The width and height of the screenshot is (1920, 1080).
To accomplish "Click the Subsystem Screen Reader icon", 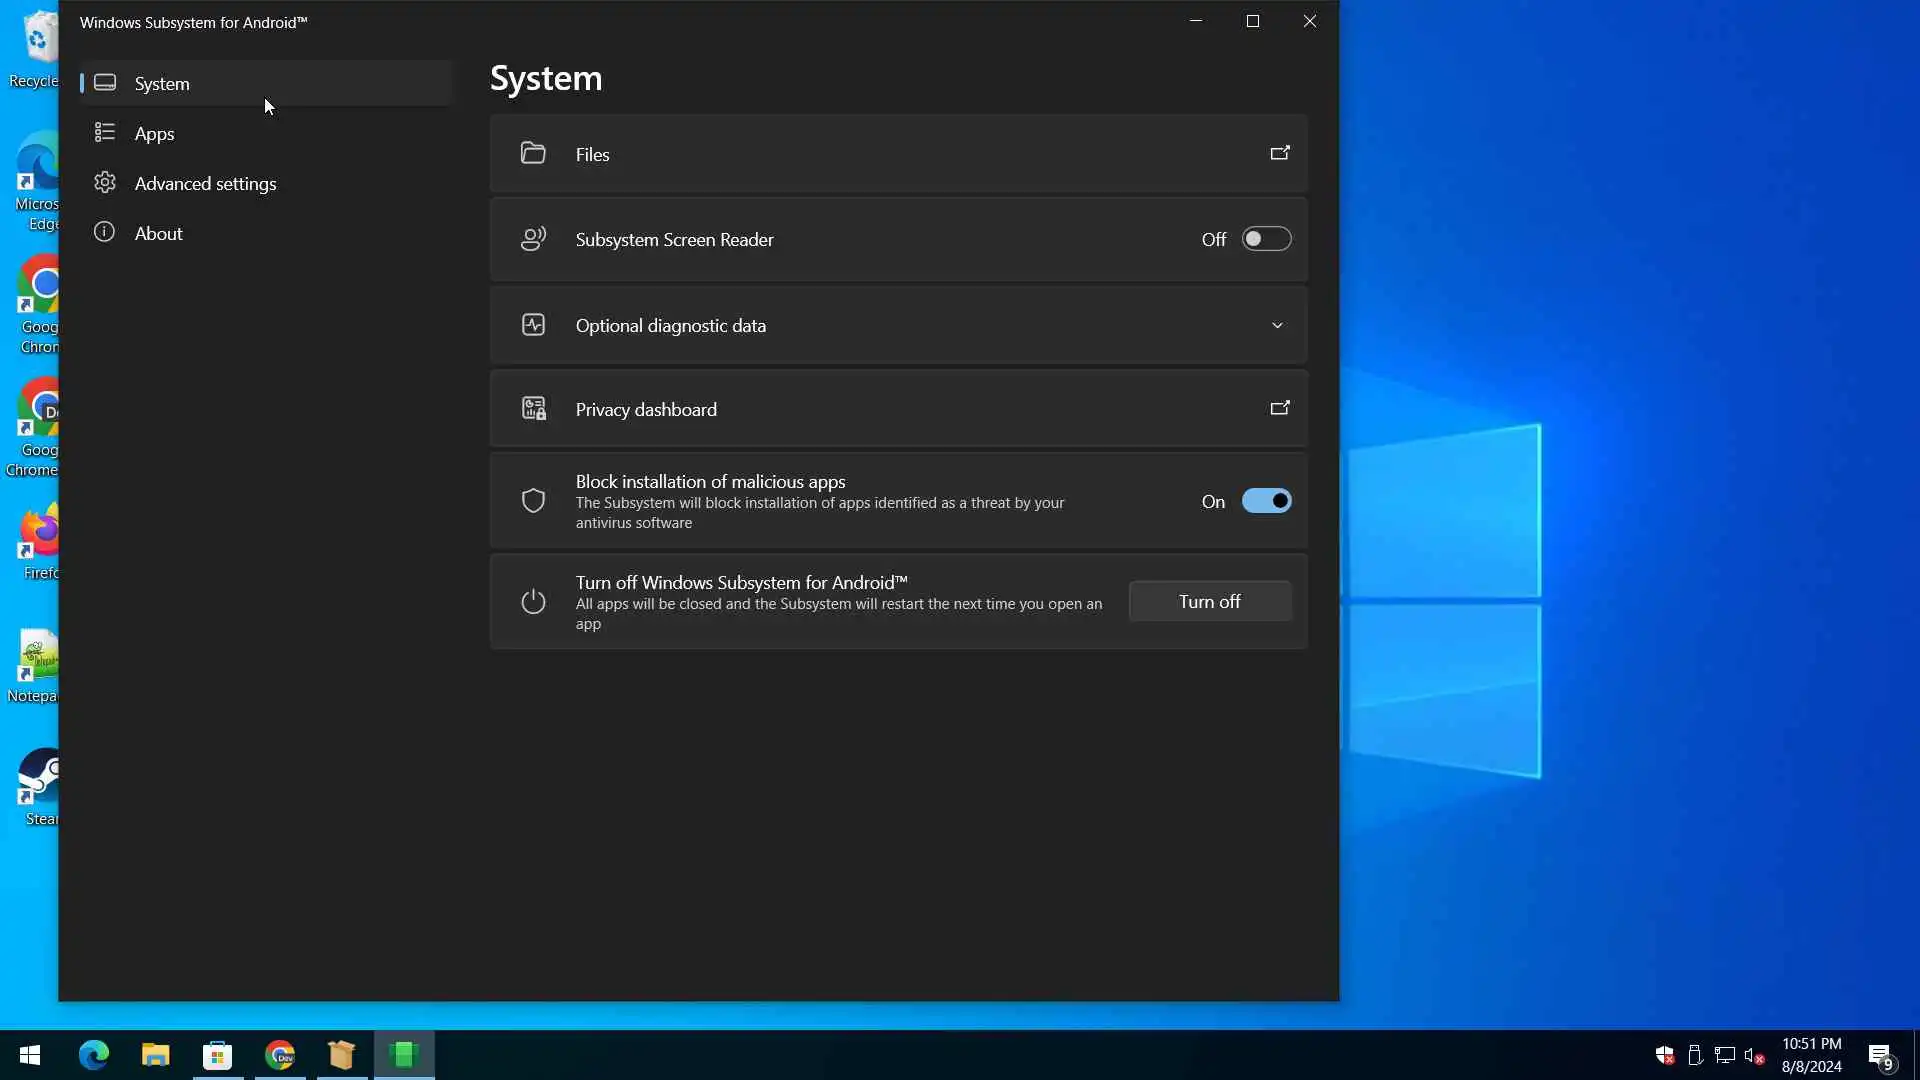I will tap(533, 239).
